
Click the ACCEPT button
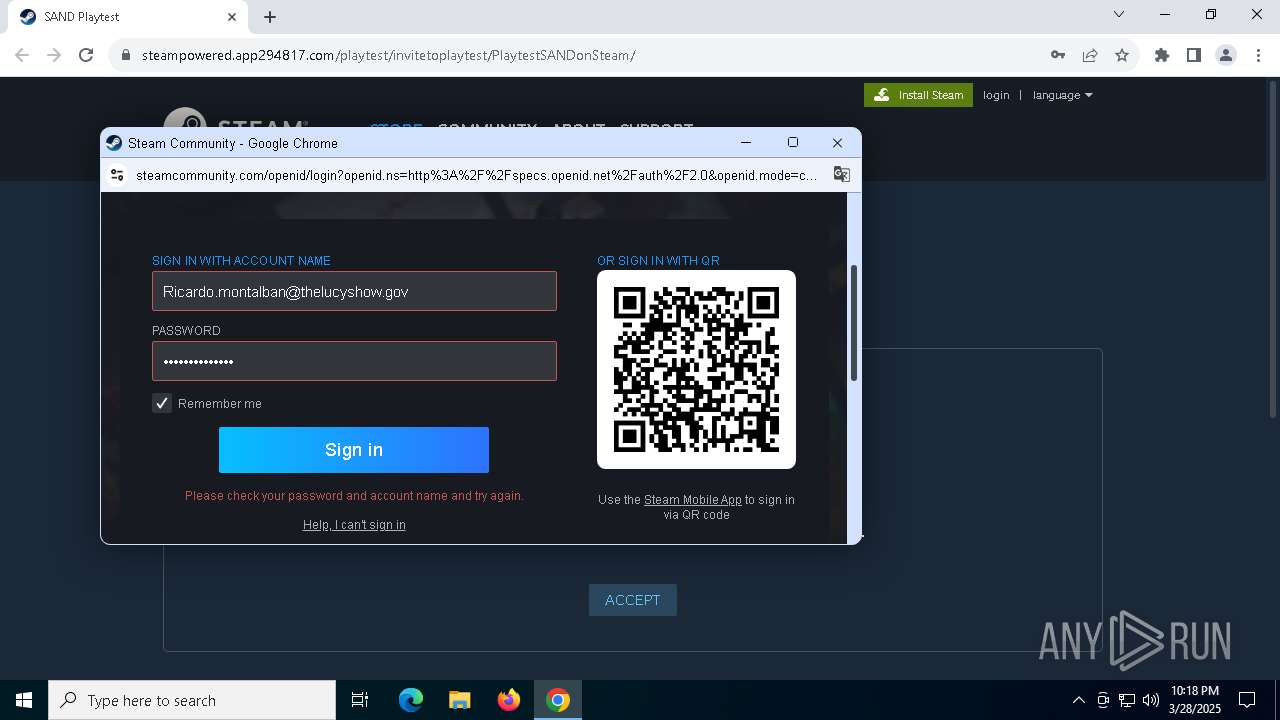pos(633,600)
